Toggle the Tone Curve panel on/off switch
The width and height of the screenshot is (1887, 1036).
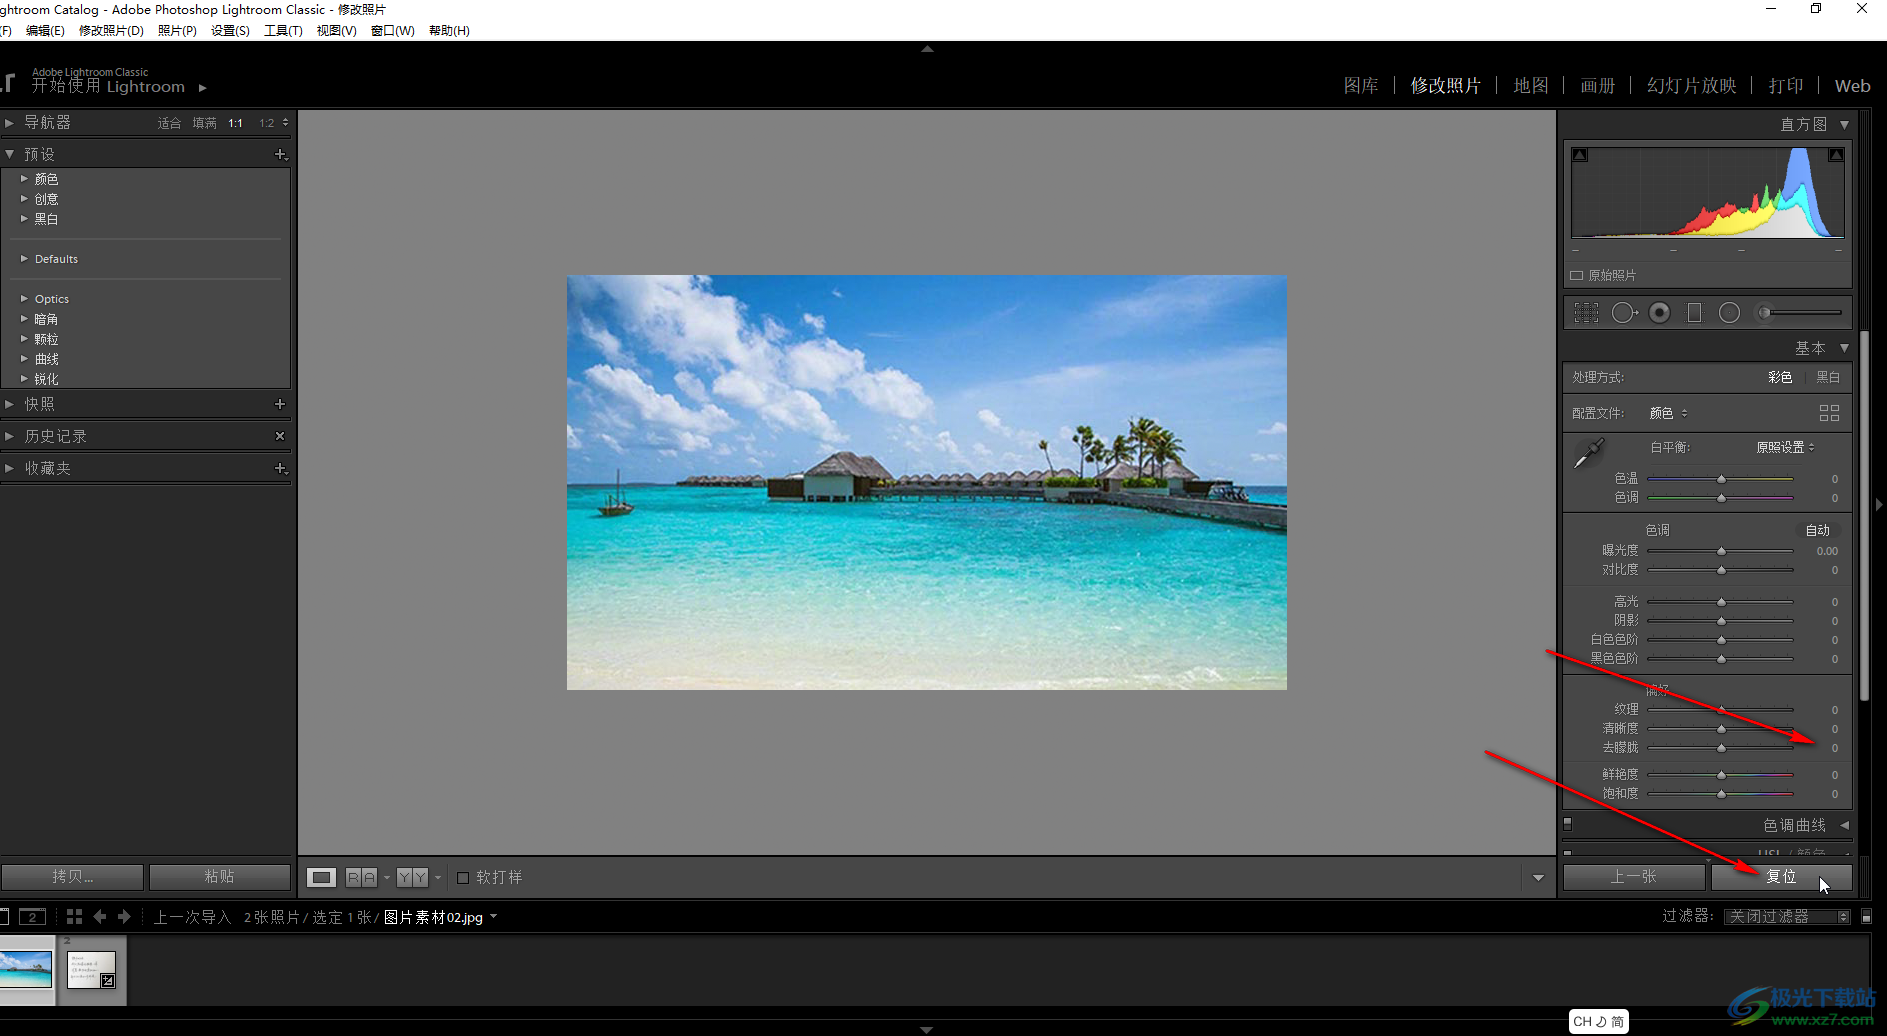tap(1568, 825)
